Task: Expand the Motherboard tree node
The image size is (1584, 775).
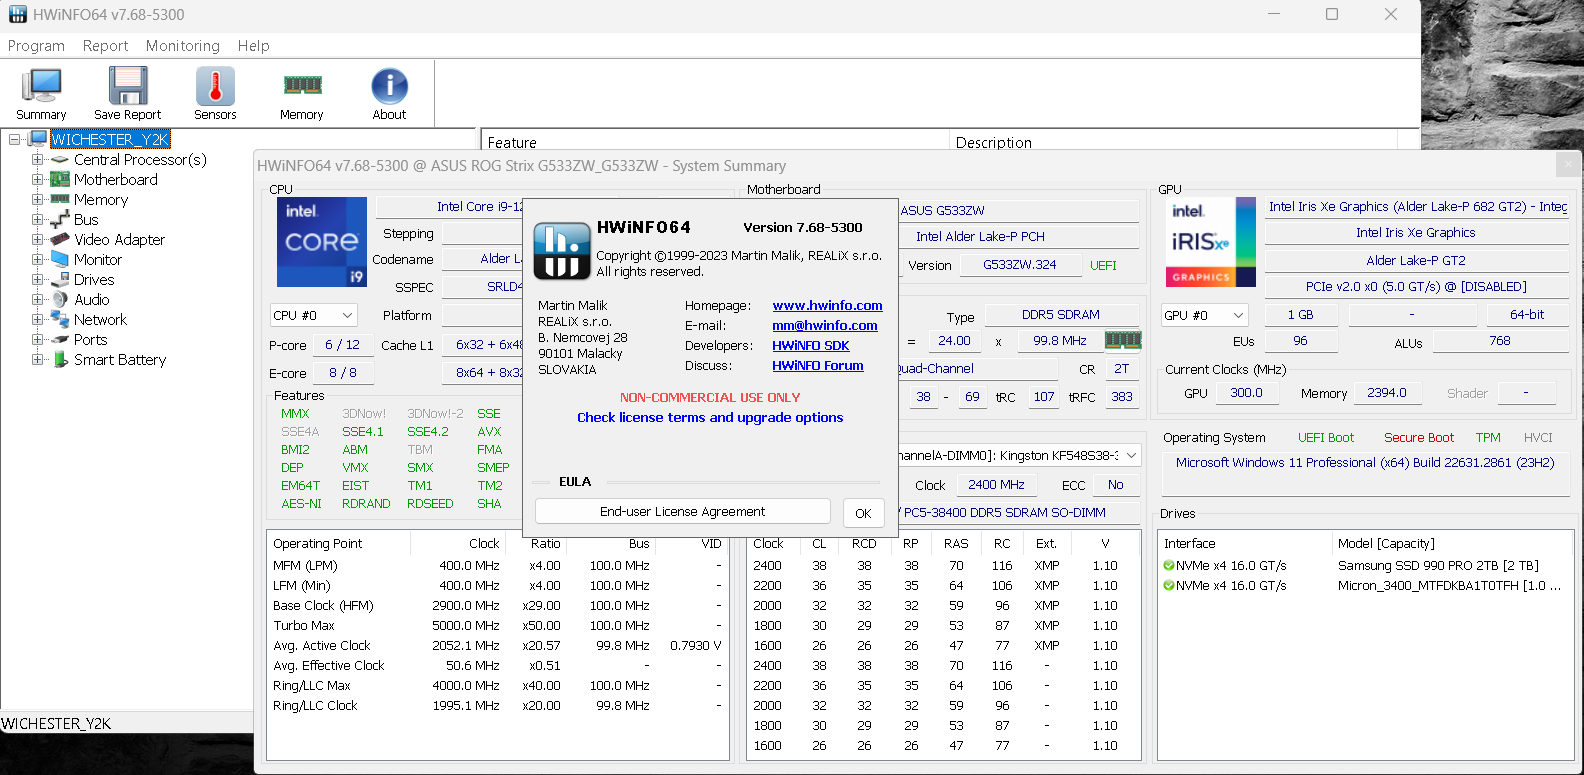Action: click(37, 179)
